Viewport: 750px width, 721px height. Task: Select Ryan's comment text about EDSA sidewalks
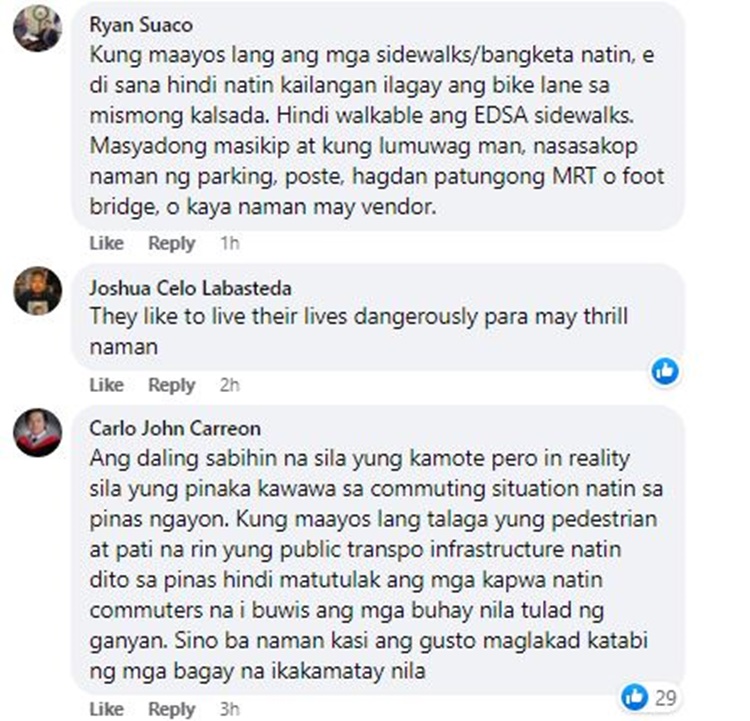(377, 131)
